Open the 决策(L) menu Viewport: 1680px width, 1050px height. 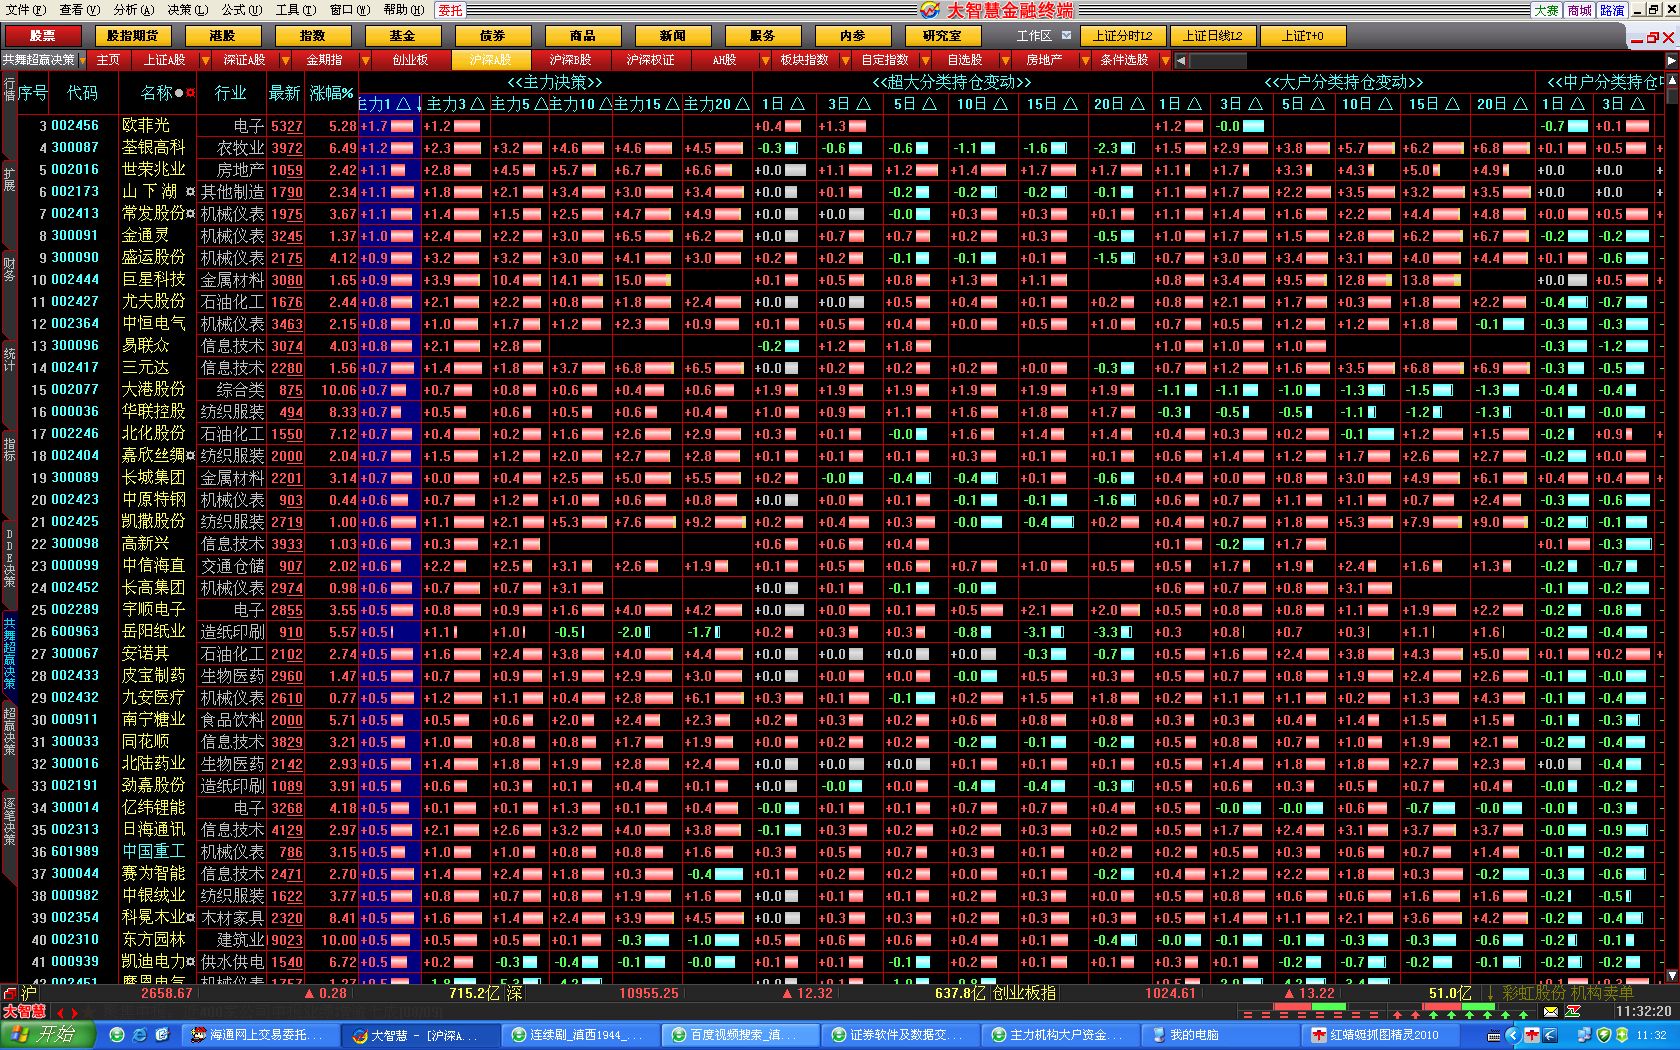point(187,10)
